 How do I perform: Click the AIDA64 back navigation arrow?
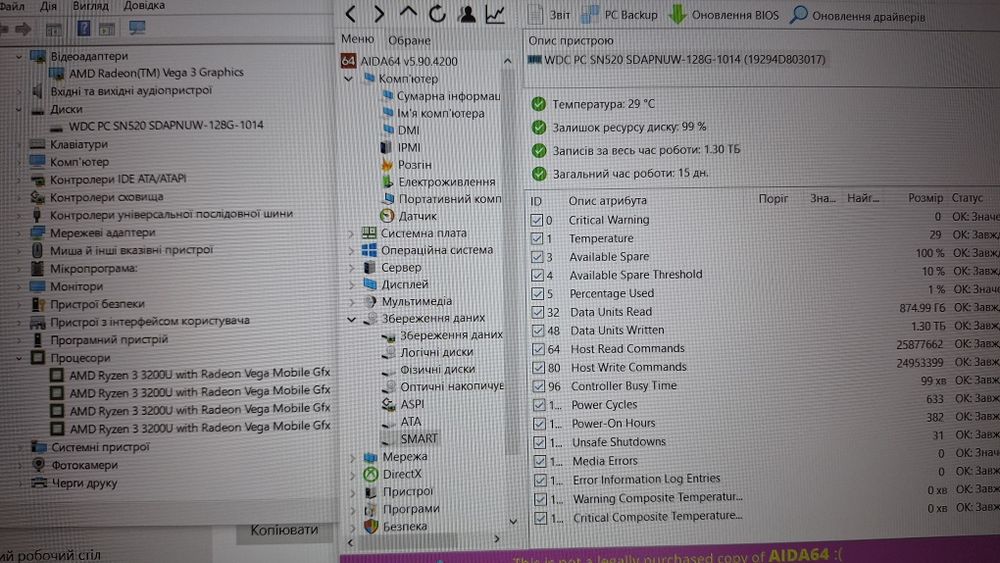coord(350,13)
